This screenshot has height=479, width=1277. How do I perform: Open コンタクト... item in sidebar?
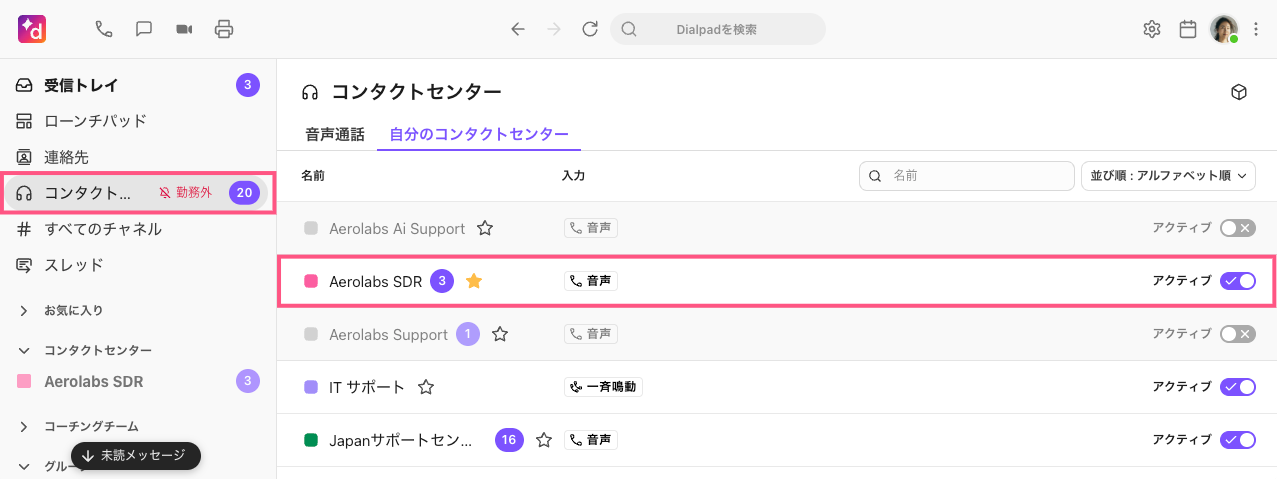[x=139, y=193]
